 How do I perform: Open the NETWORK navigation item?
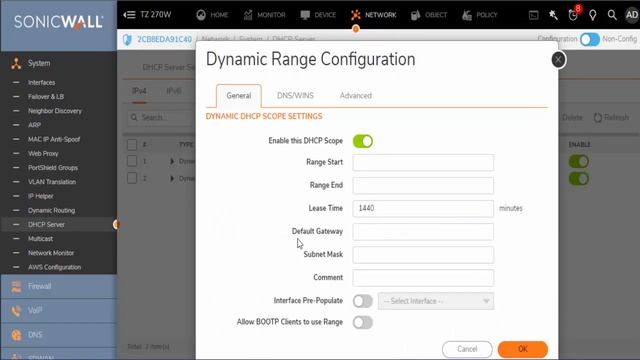tap(373, 15)
